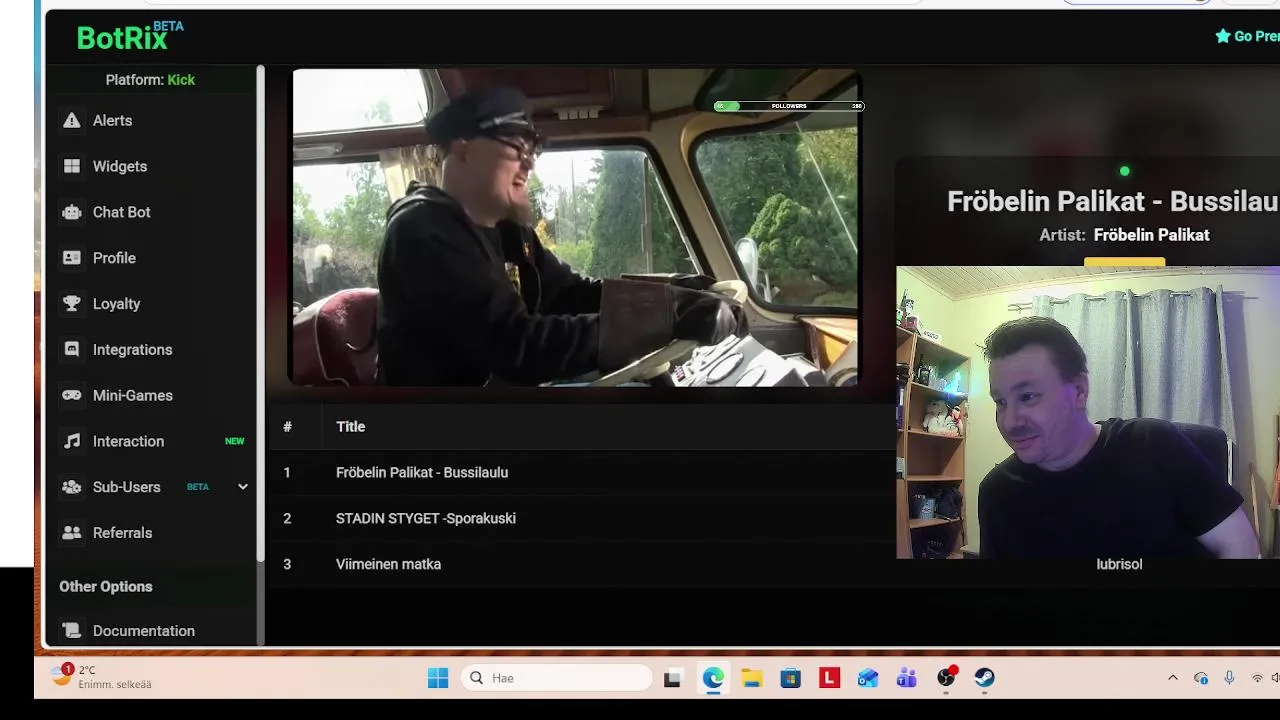Click the Go Premium button
1280x720 pixels.
click(1247, 36)
